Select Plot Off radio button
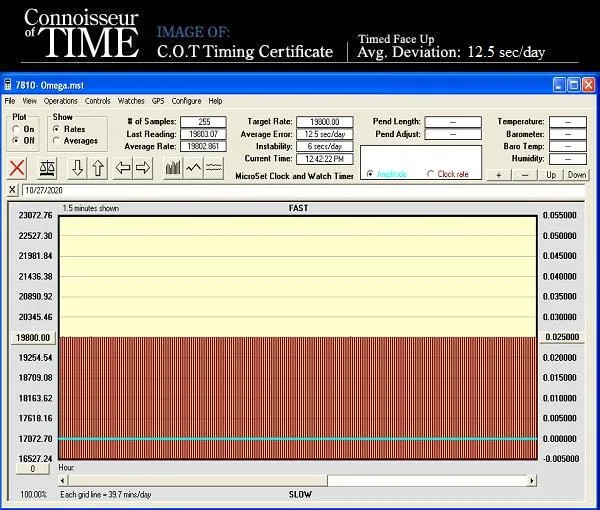This screenshot has width=600, height=510. (x=16, y=140)
